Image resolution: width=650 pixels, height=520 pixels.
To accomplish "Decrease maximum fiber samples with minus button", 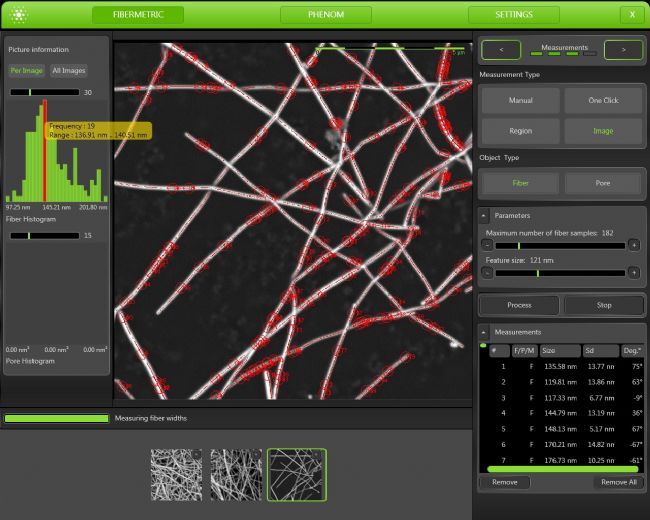I will click(x=486, y=245).
